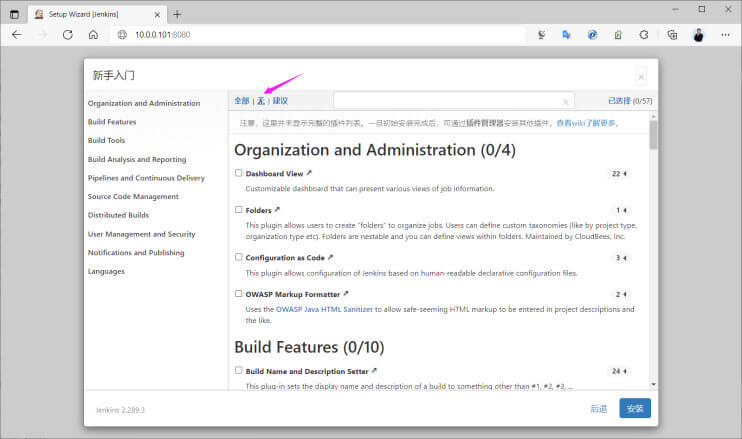This screenshot has width=742, height=439.
Task: Clear the plugin search field
Action: [x=565, y=101]
